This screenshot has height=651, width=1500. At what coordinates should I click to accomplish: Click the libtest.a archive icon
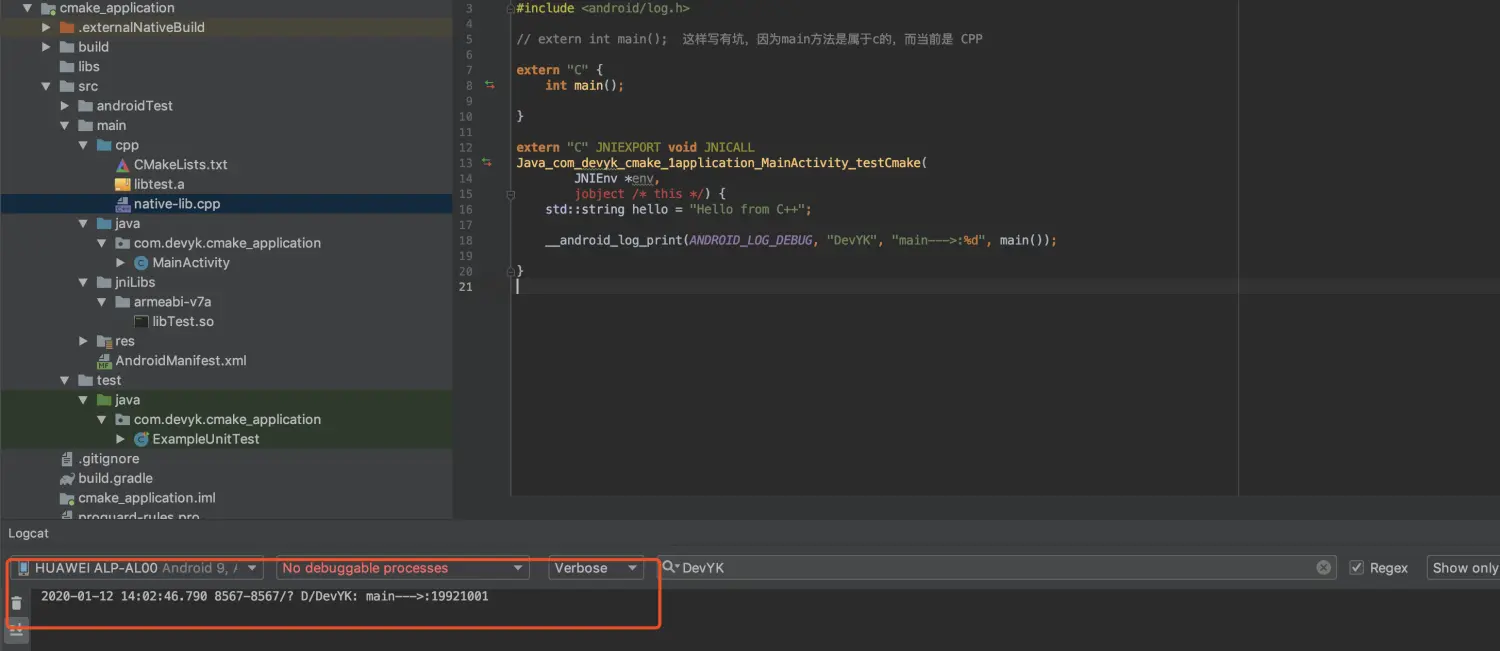pos(122,184)
